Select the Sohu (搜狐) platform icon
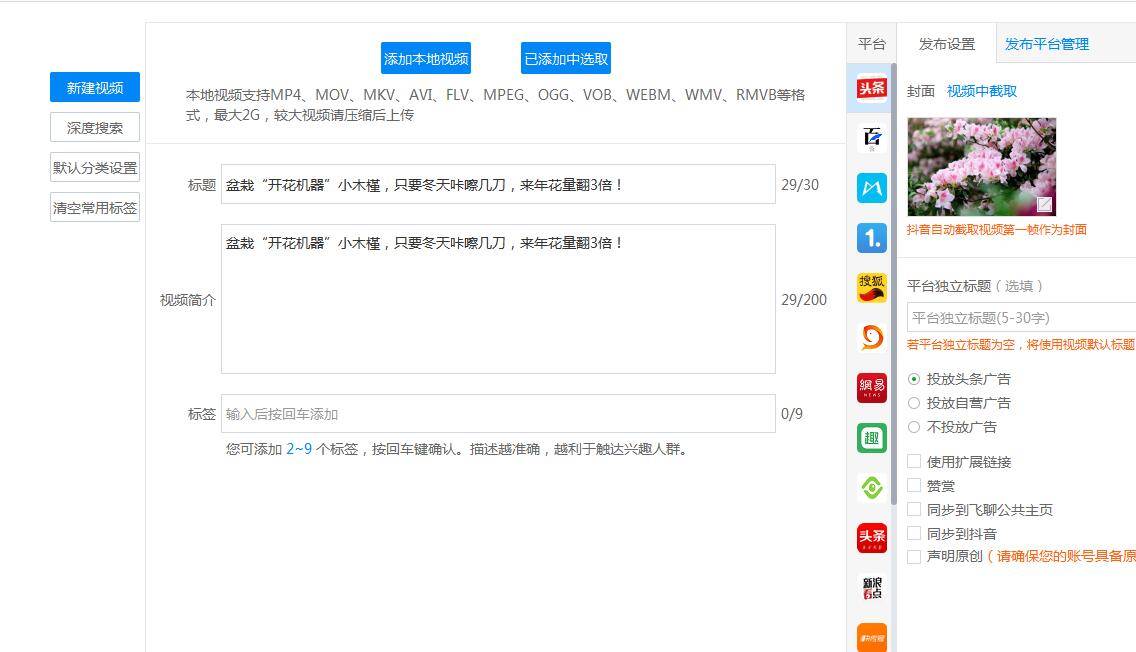Screen dimensions: 1136x652 (x=871, y=288)
